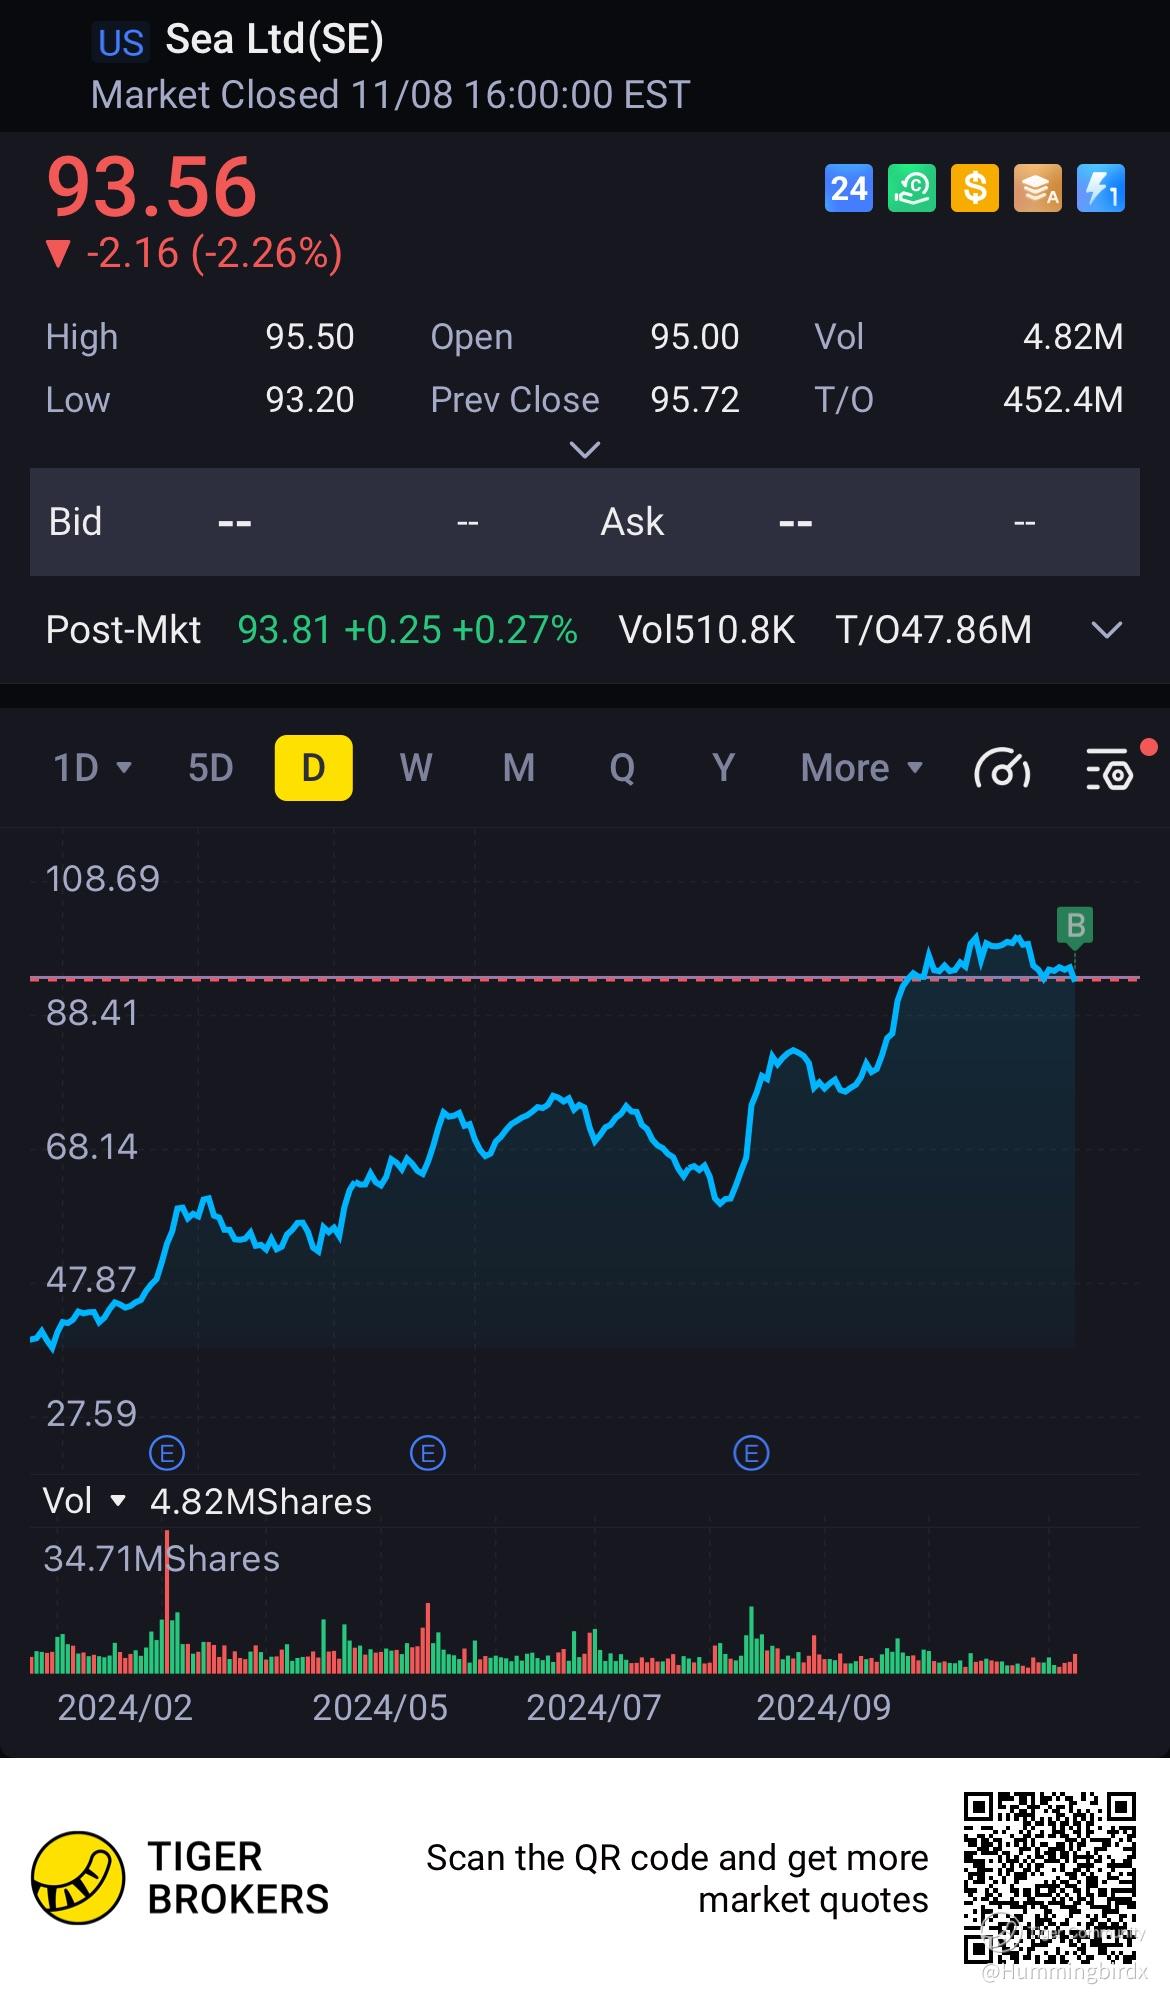The width and height of the screenshot is (1170, 1998).
Task: Expand quote details chevron below Prev Close
Action: pos(584,450)
